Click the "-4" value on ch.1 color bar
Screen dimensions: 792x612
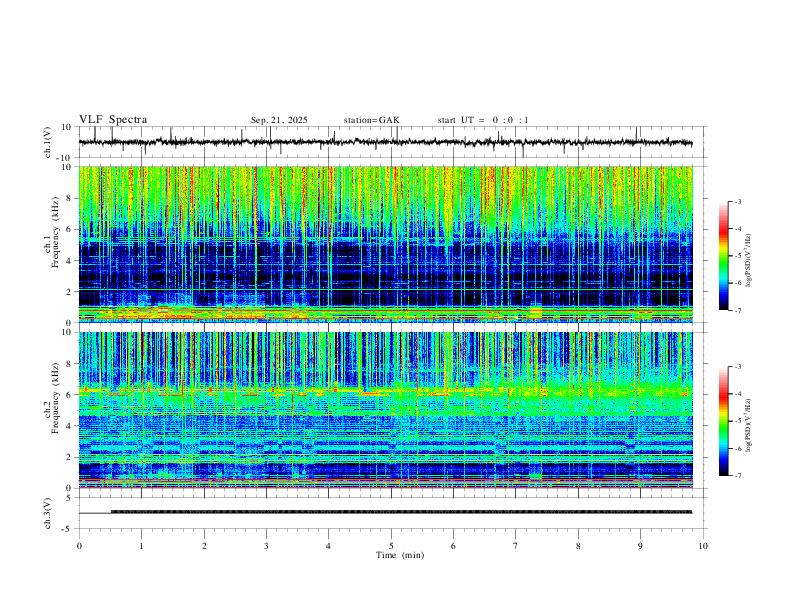(x=737, y=229)
